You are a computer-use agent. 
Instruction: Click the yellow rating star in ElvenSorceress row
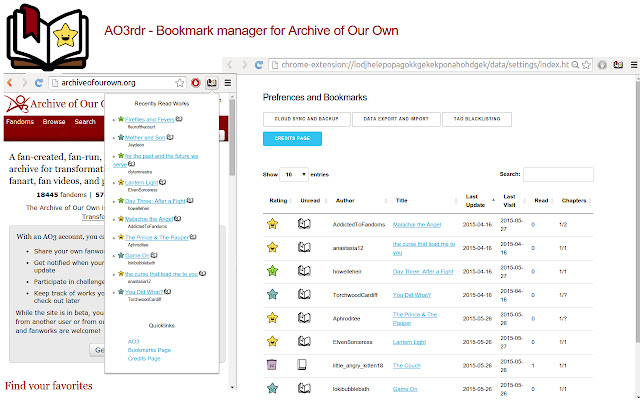pyautogui.click(x=272, y=341)
